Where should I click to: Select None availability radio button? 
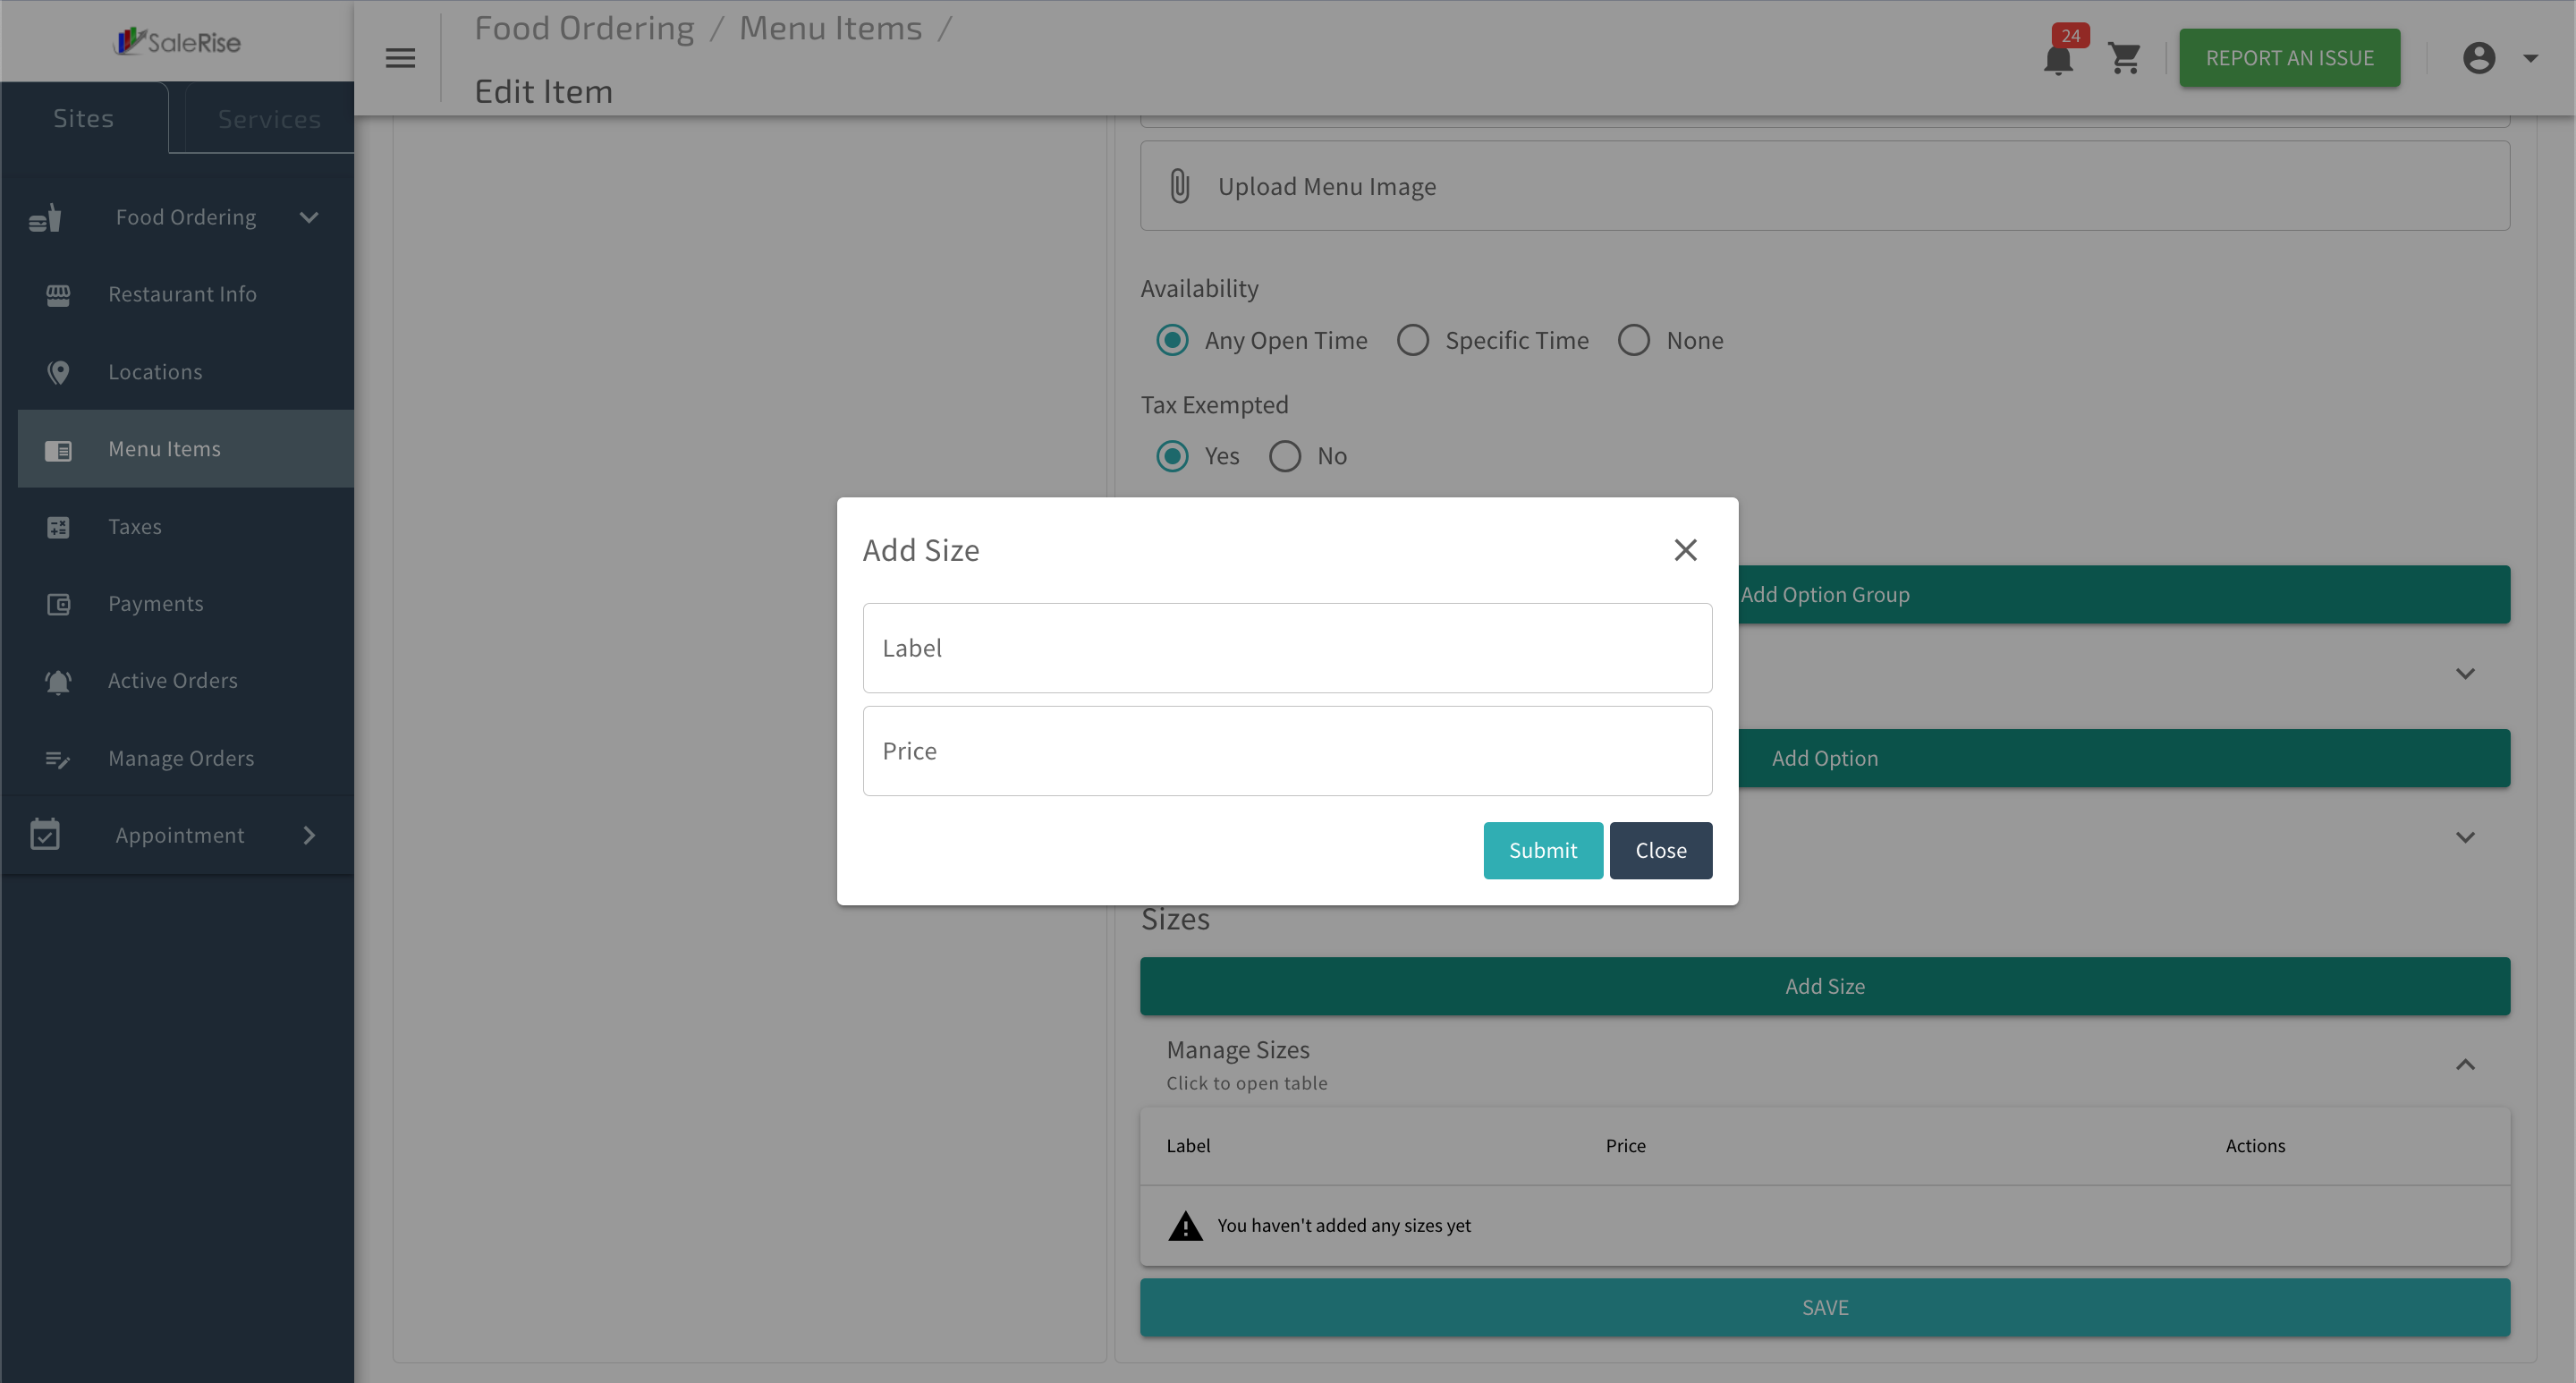point(1634,341)
